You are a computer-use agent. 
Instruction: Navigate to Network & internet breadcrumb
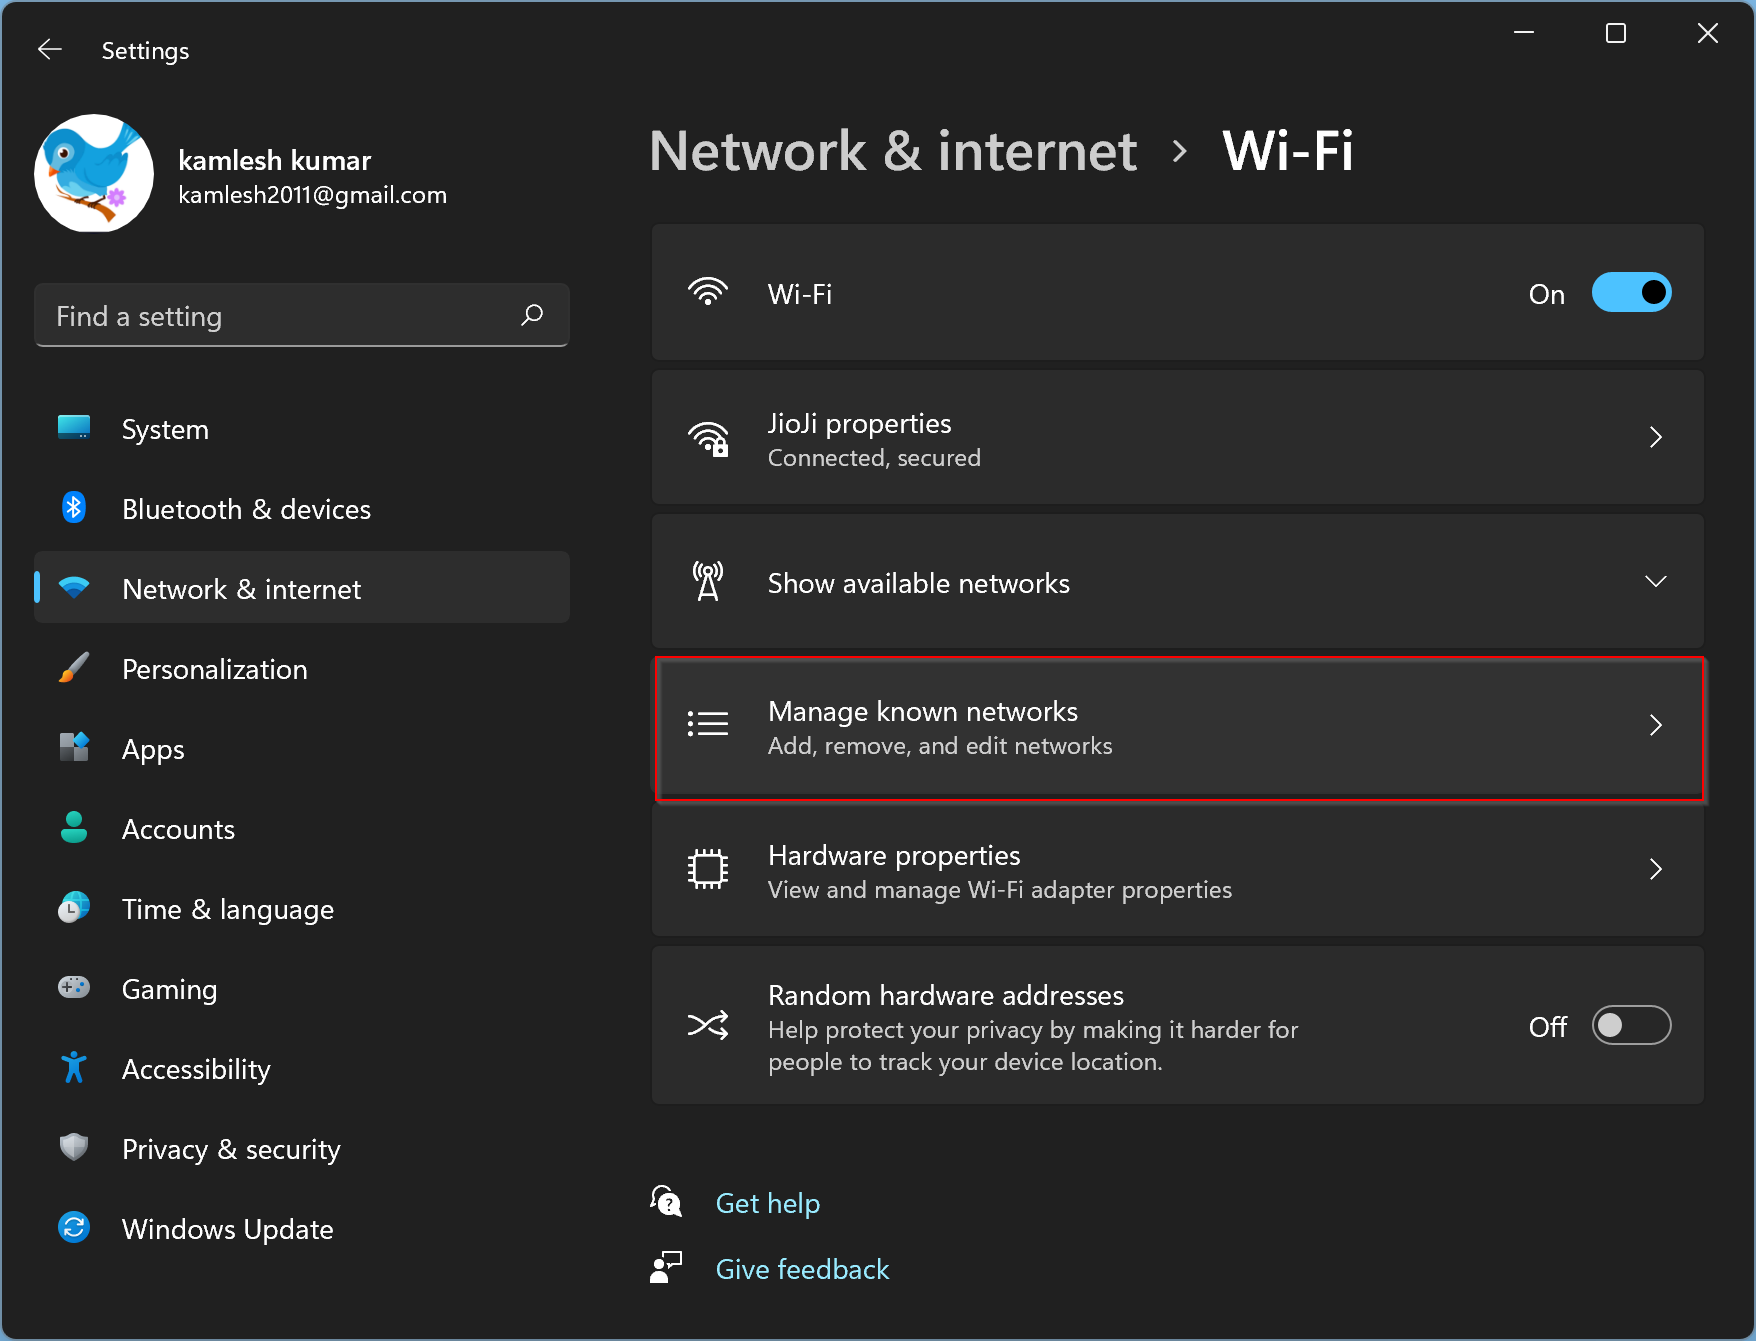893,151
